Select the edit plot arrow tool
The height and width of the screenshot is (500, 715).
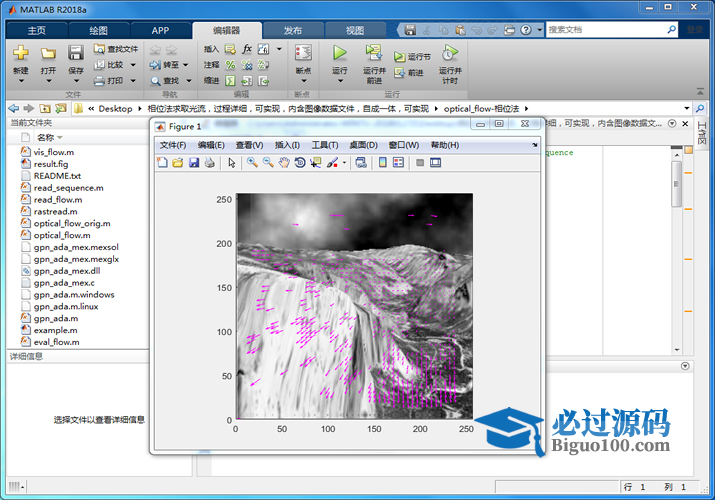[231, 162]
